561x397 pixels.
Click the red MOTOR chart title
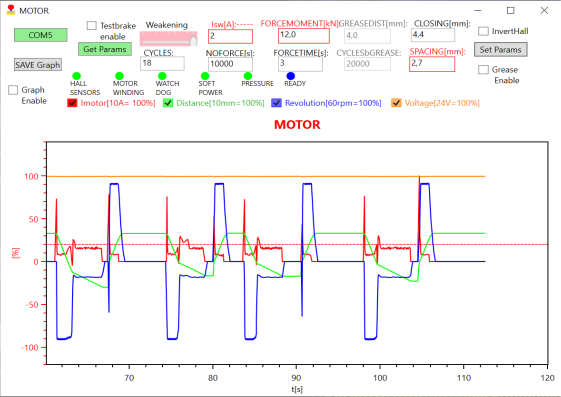click(297, 124)
